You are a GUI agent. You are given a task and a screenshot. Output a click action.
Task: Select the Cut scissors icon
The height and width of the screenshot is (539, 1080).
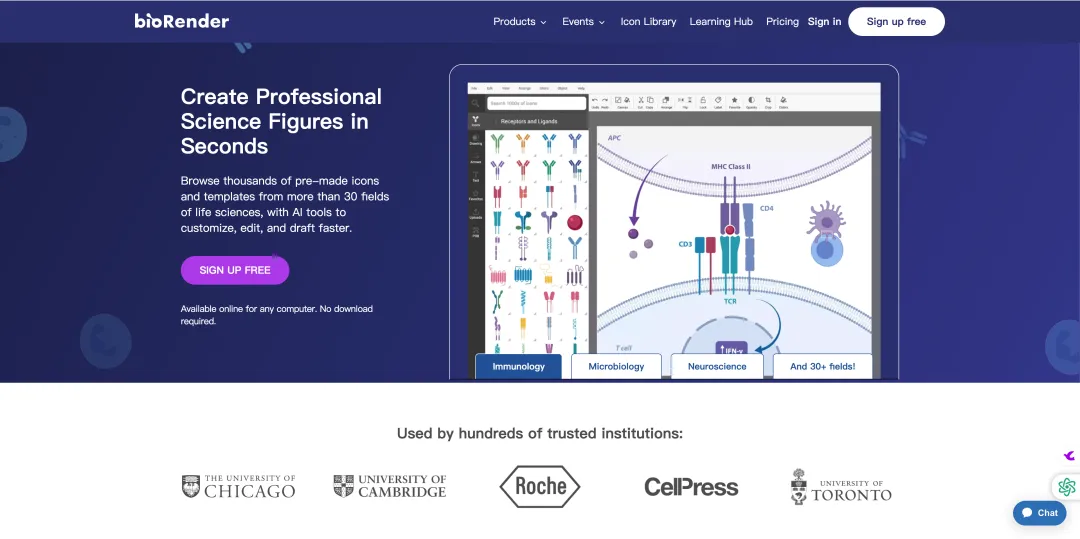tap(641, 100)
